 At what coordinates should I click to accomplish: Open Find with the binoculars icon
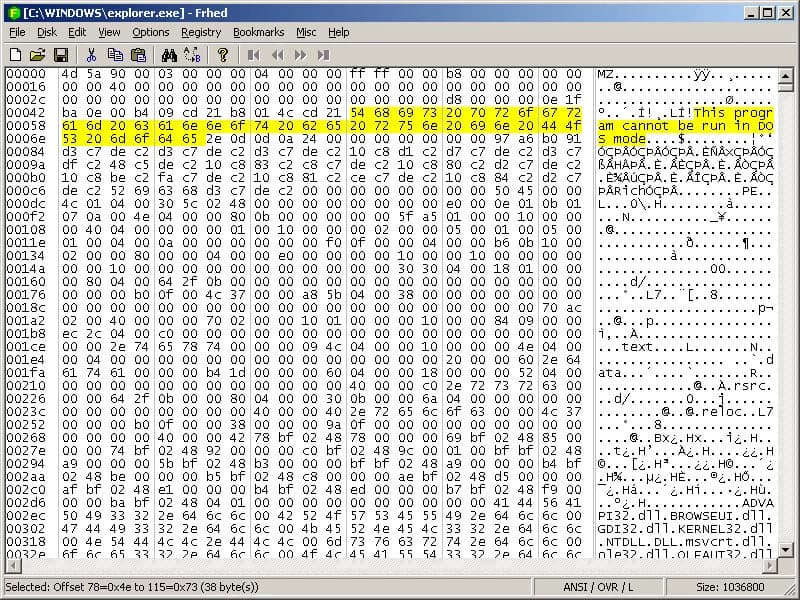168,54
